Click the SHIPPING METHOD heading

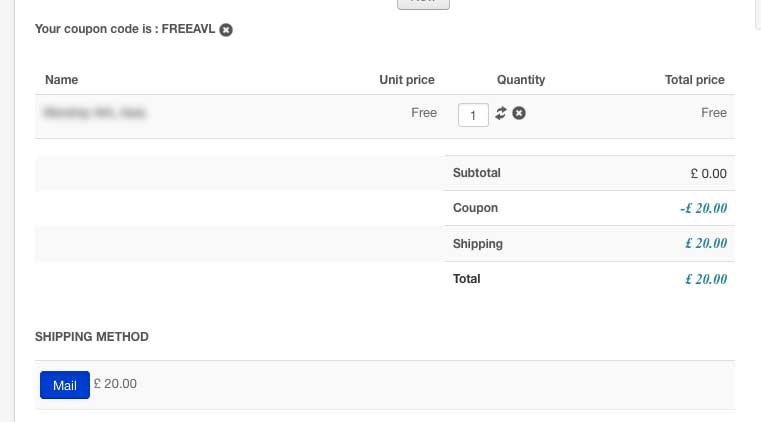(92, 337)
